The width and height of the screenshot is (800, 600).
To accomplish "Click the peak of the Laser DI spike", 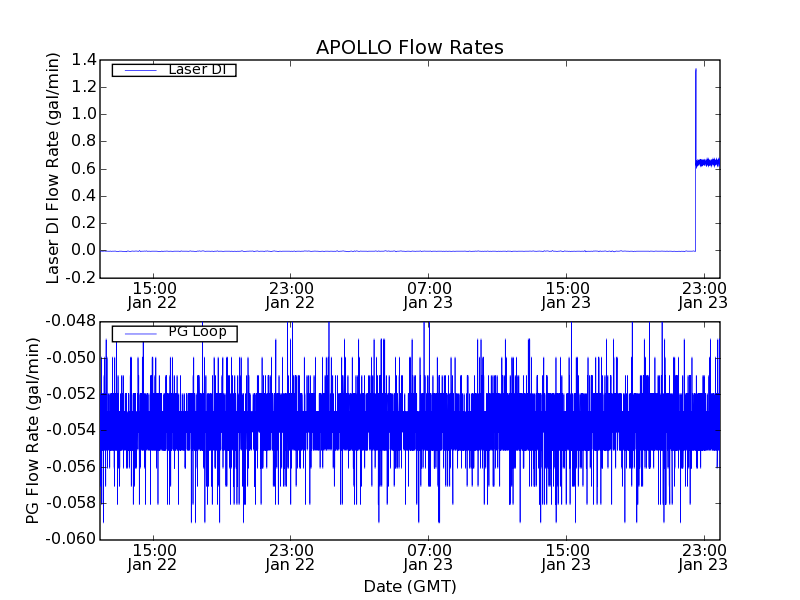I will pos(695,69).
